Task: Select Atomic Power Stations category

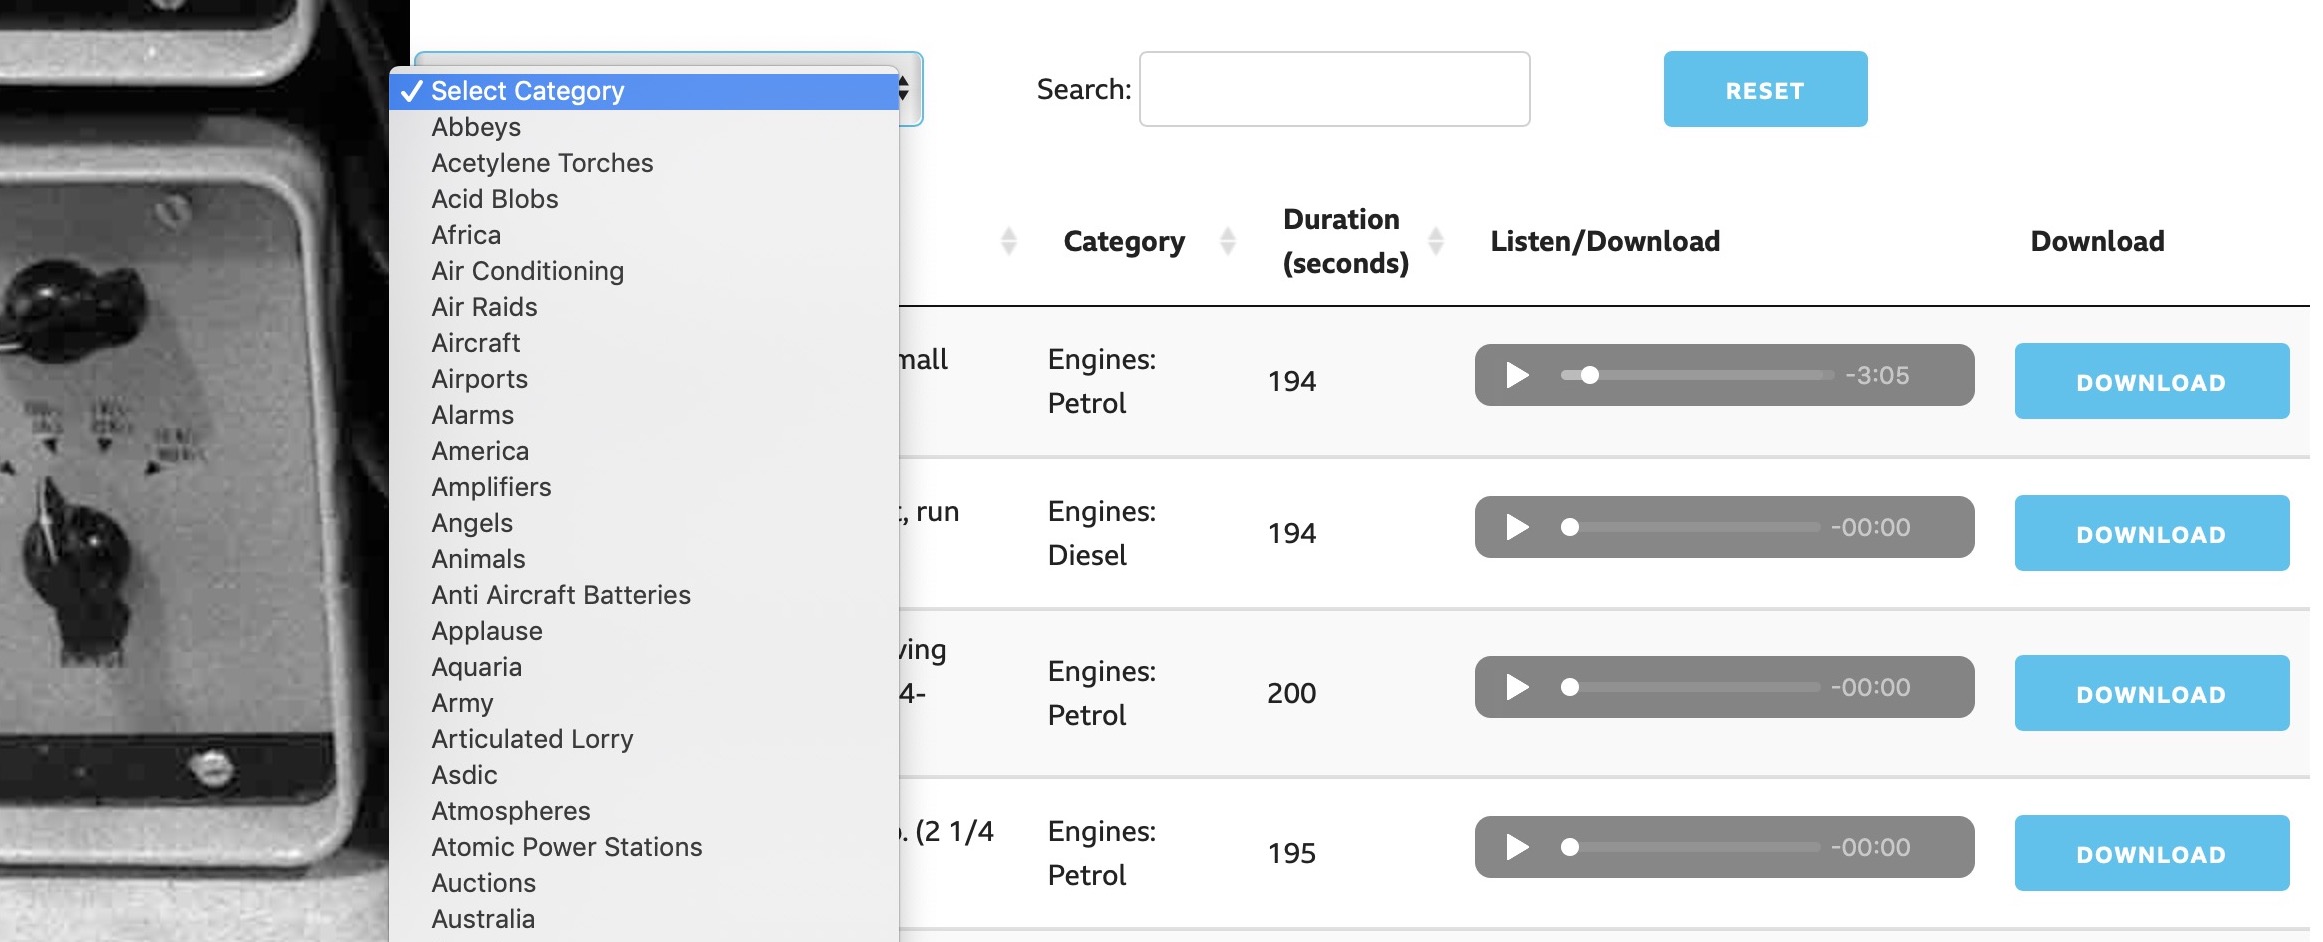Action: pos(566,847)
